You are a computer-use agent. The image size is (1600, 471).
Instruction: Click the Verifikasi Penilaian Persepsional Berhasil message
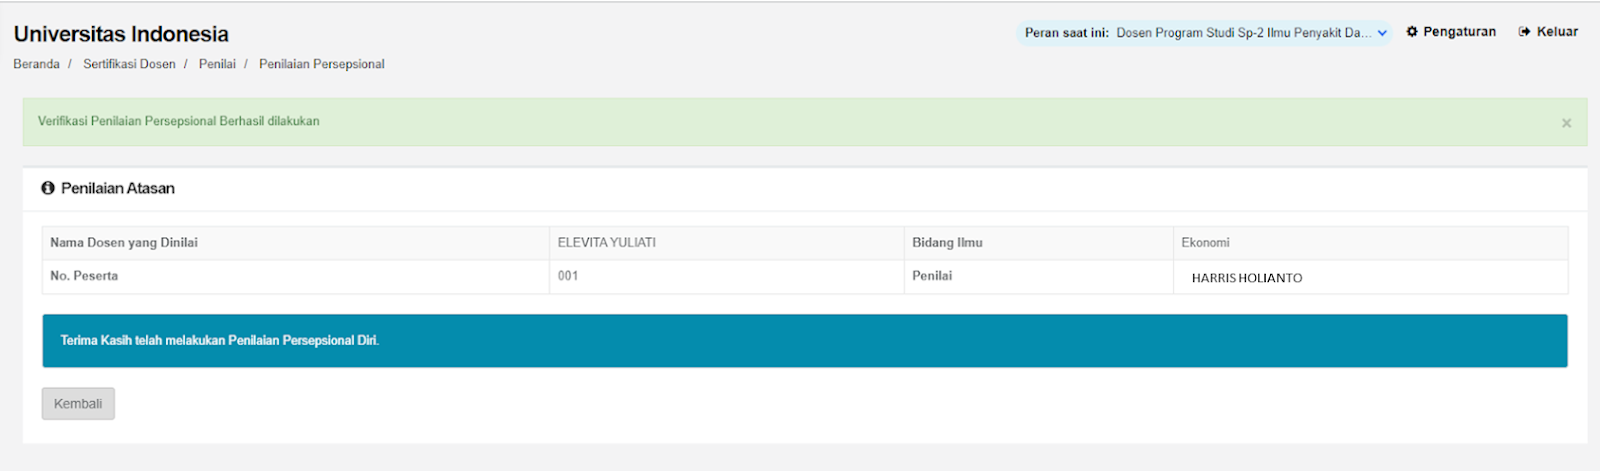tap(179, 121)
